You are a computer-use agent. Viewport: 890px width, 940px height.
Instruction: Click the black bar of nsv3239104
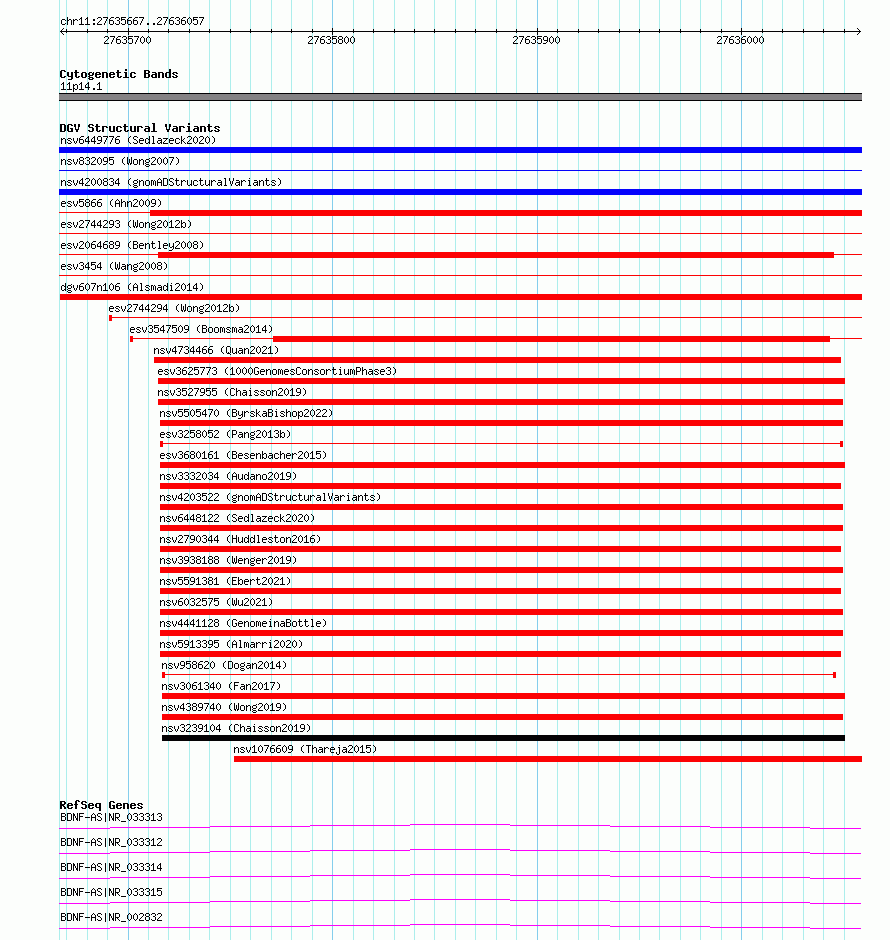click(503, 738)
